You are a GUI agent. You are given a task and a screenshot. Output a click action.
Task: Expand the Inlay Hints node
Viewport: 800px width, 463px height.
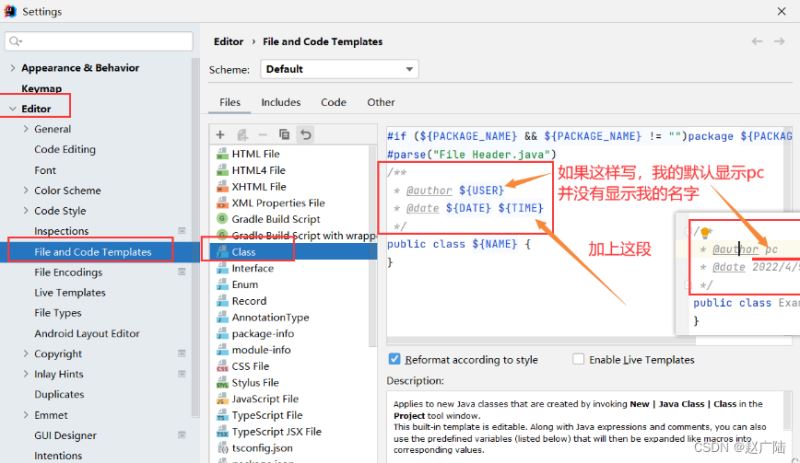tap(26, 374)
